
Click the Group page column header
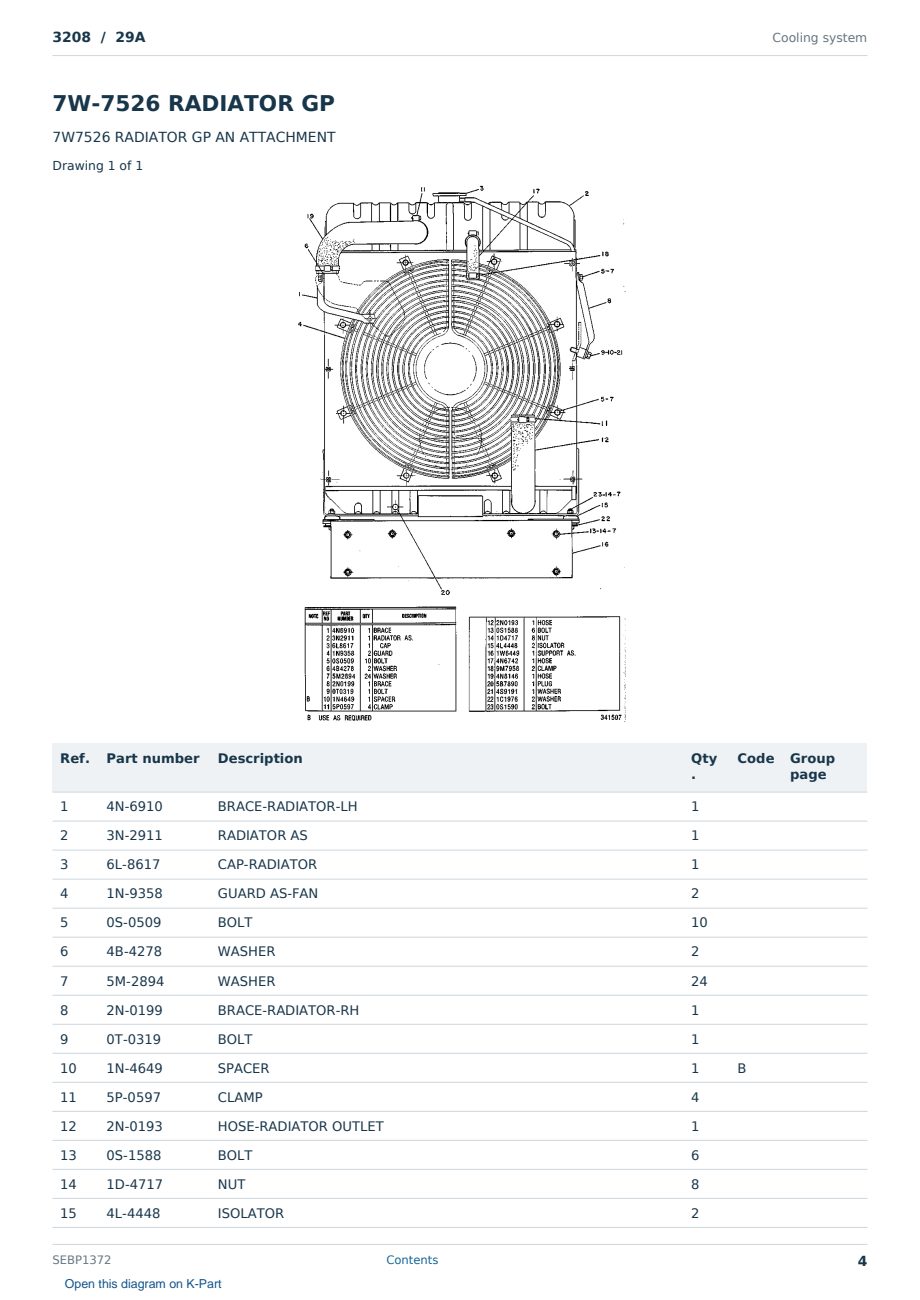pyautogui.click(x=812, y=766)
